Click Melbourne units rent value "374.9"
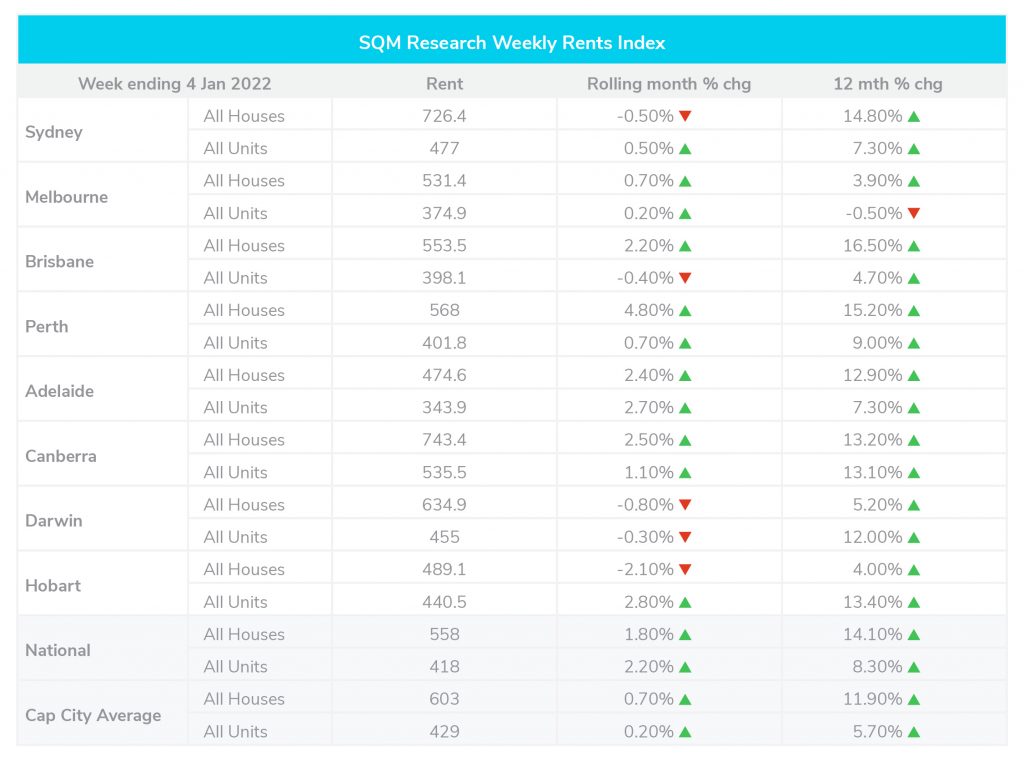1024x762 pixels. (444, 214)
